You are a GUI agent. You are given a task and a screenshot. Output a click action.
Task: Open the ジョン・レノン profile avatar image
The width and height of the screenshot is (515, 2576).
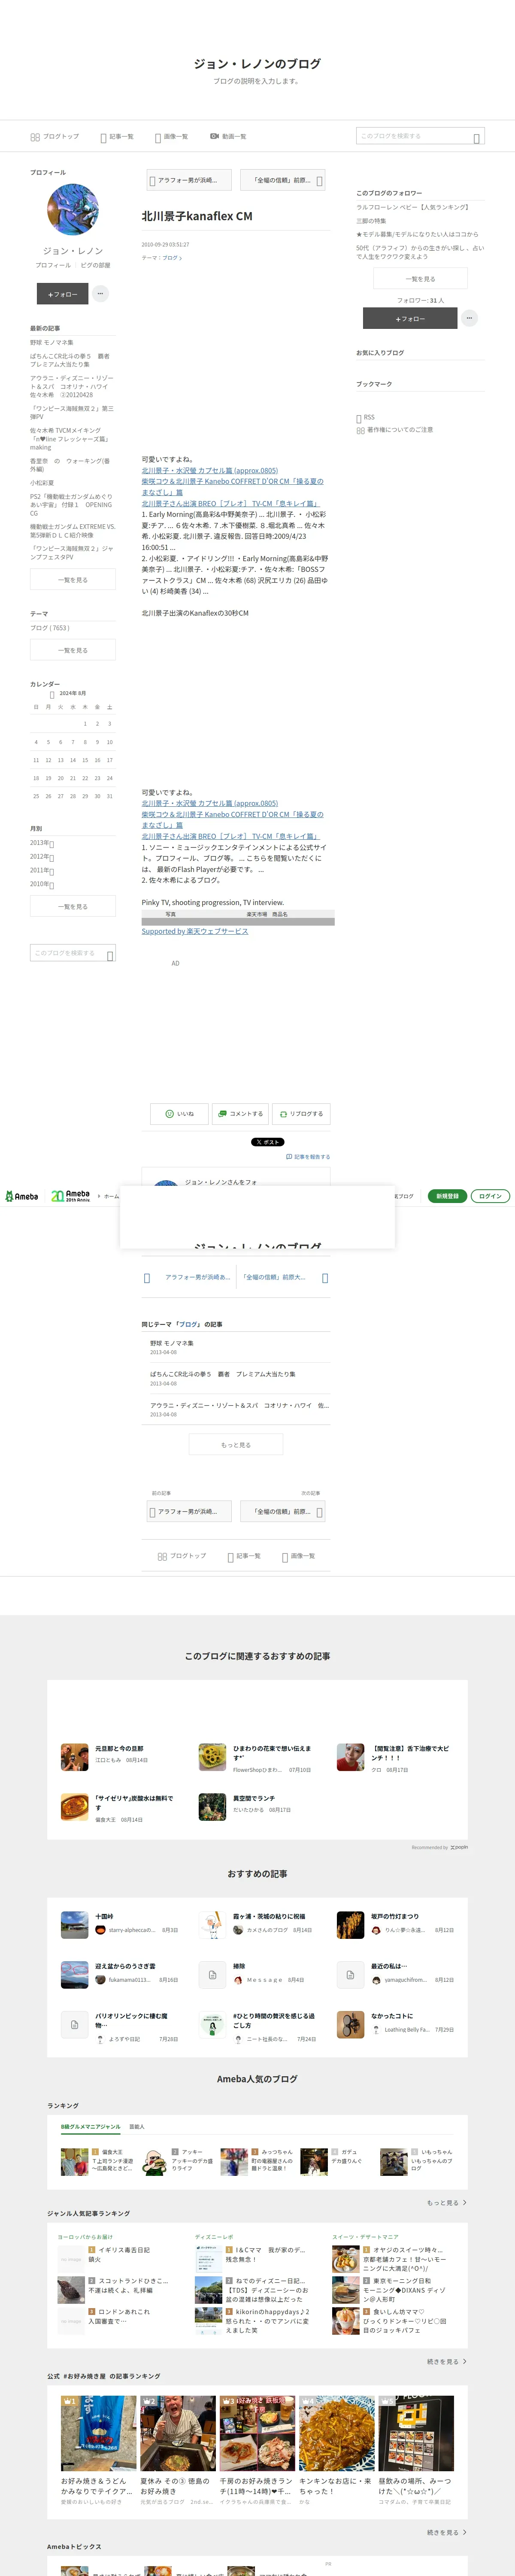tap(73, 210)
